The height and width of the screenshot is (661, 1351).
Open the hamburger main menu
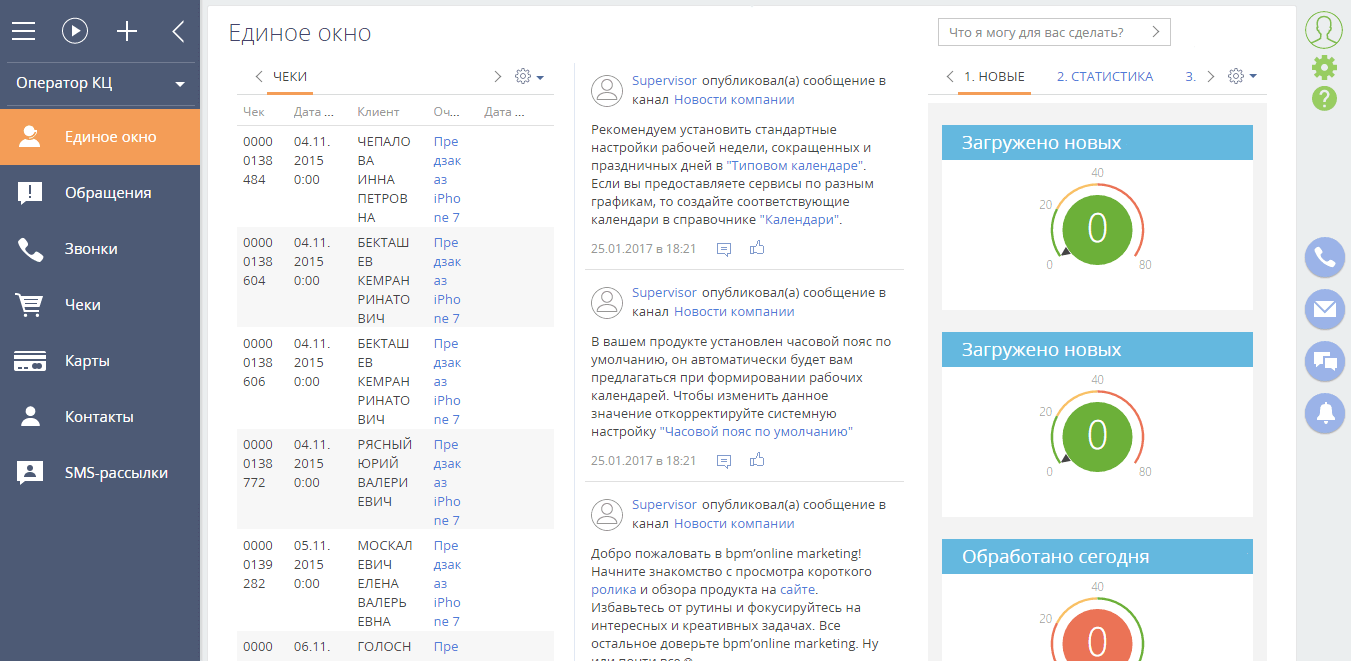pyautogui.click(x=23, y=31)
